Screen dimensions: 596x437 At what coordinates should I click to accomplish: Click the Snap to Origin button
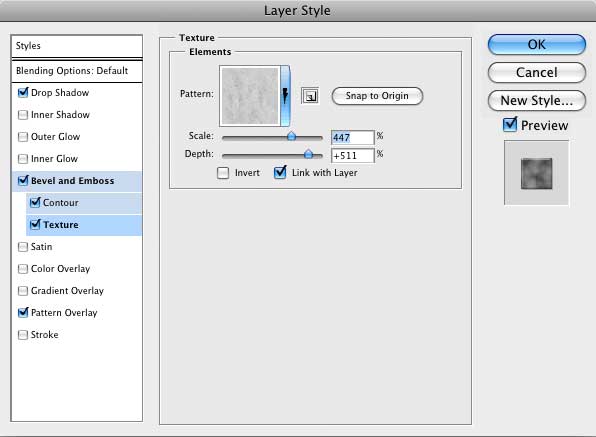pos(377,96)
